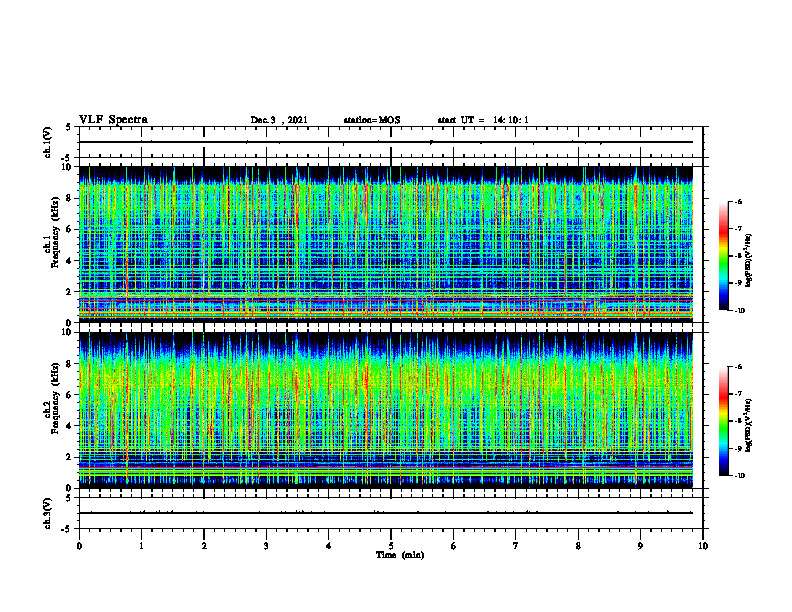
Task: Click the "5" tick label on Time axis
Action: pyautogui.click(x=391, y=546)
